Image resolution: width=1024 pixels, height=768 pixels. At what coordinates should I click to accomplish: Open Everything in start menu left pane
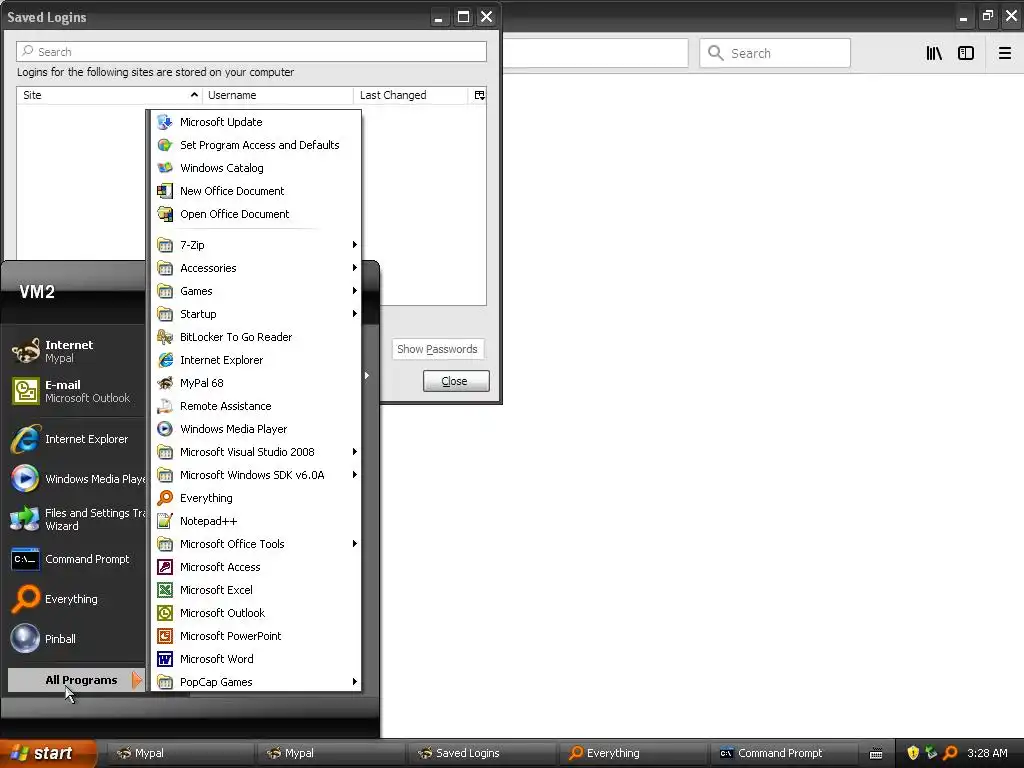75,599
